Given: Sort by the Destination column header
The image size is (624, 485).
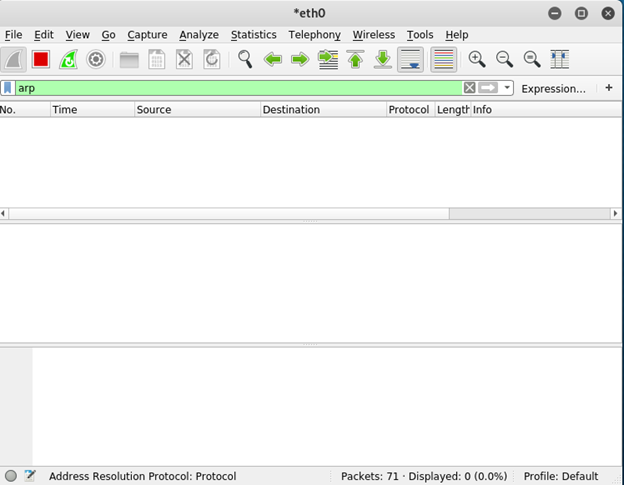Looking at the screenshot, I should click(324, 109).
